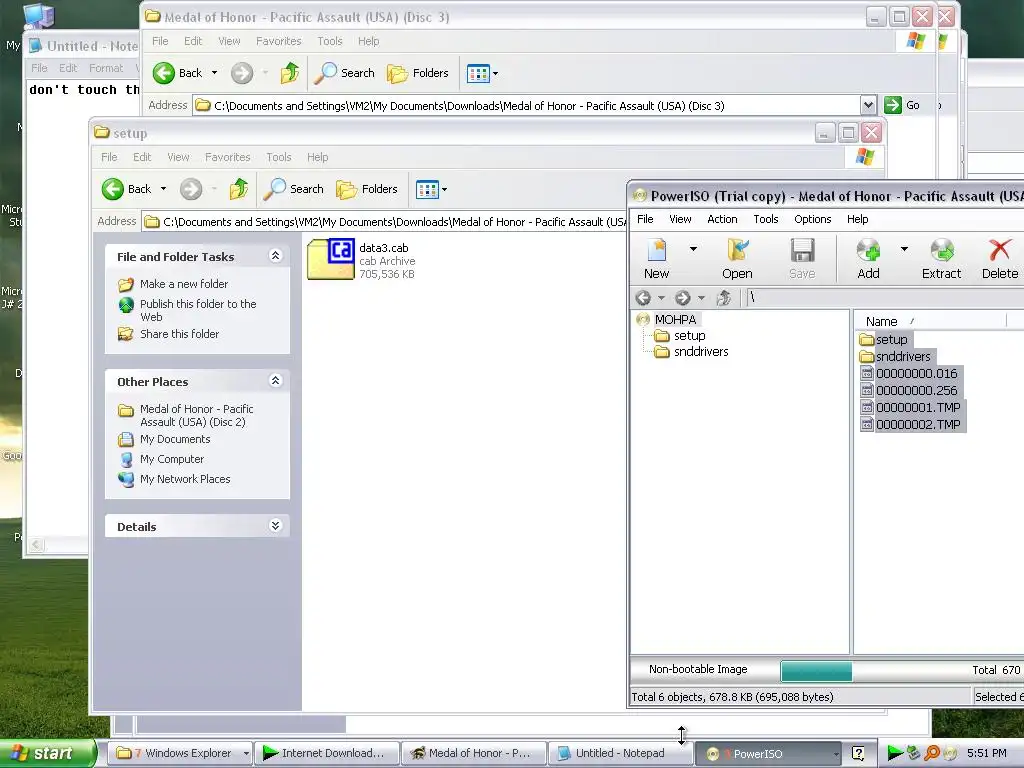Expand the Details panel

tap(276, 526)
